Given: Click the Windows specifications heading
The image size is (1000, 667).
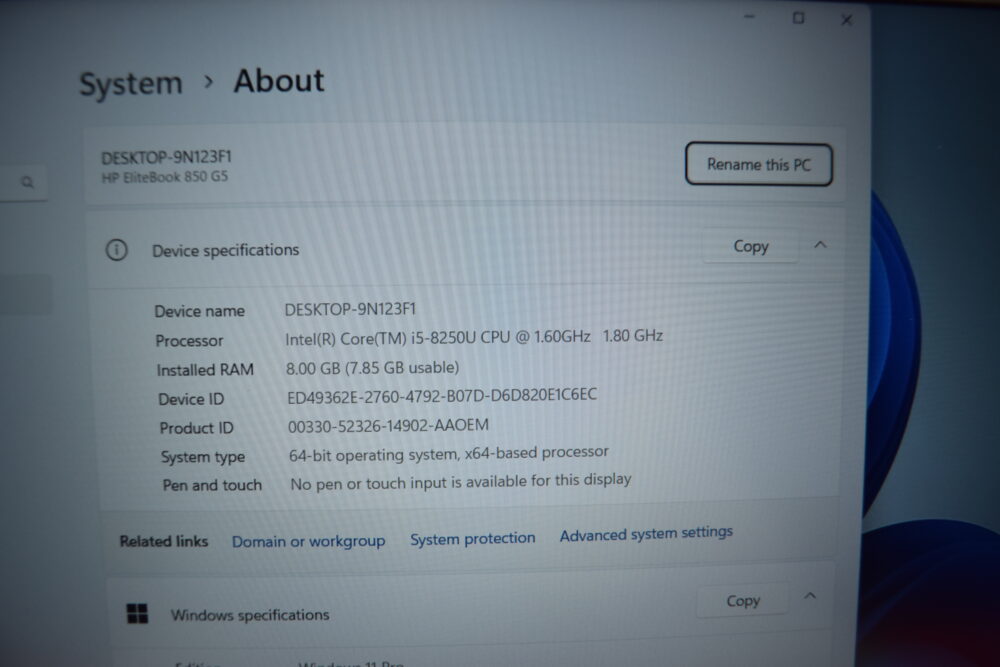Looking at the screenshot, I should (250, 615).
